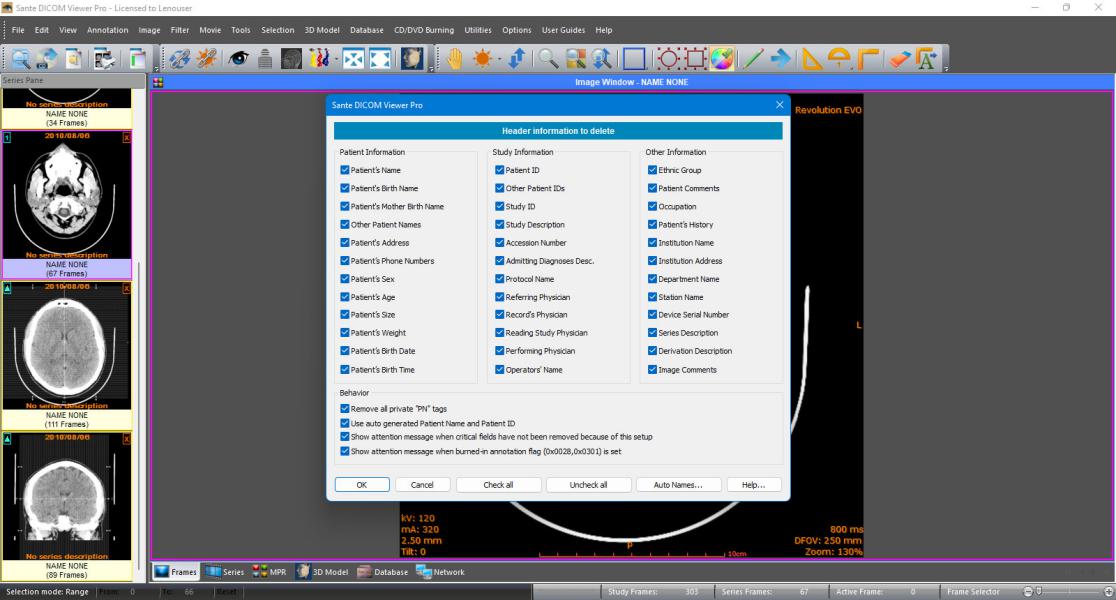Uncheck the Patient's Name checkbox

(x=344, y=170)
